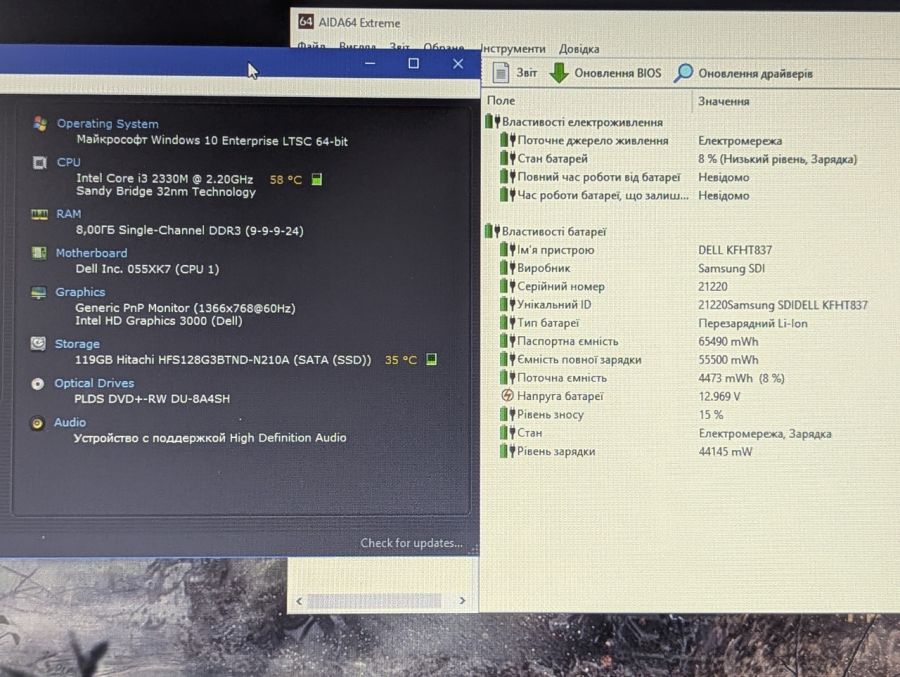Select the Стан батарей row
Screen dimensions: 900x677
[x=677, y=158]
